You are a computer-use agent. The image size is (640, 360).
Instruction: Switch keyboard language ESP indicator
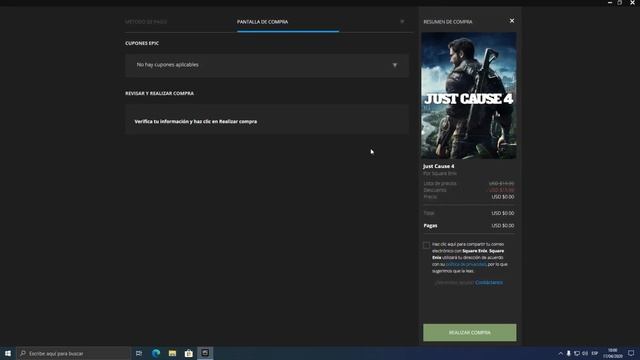click(x=595, y=353)
